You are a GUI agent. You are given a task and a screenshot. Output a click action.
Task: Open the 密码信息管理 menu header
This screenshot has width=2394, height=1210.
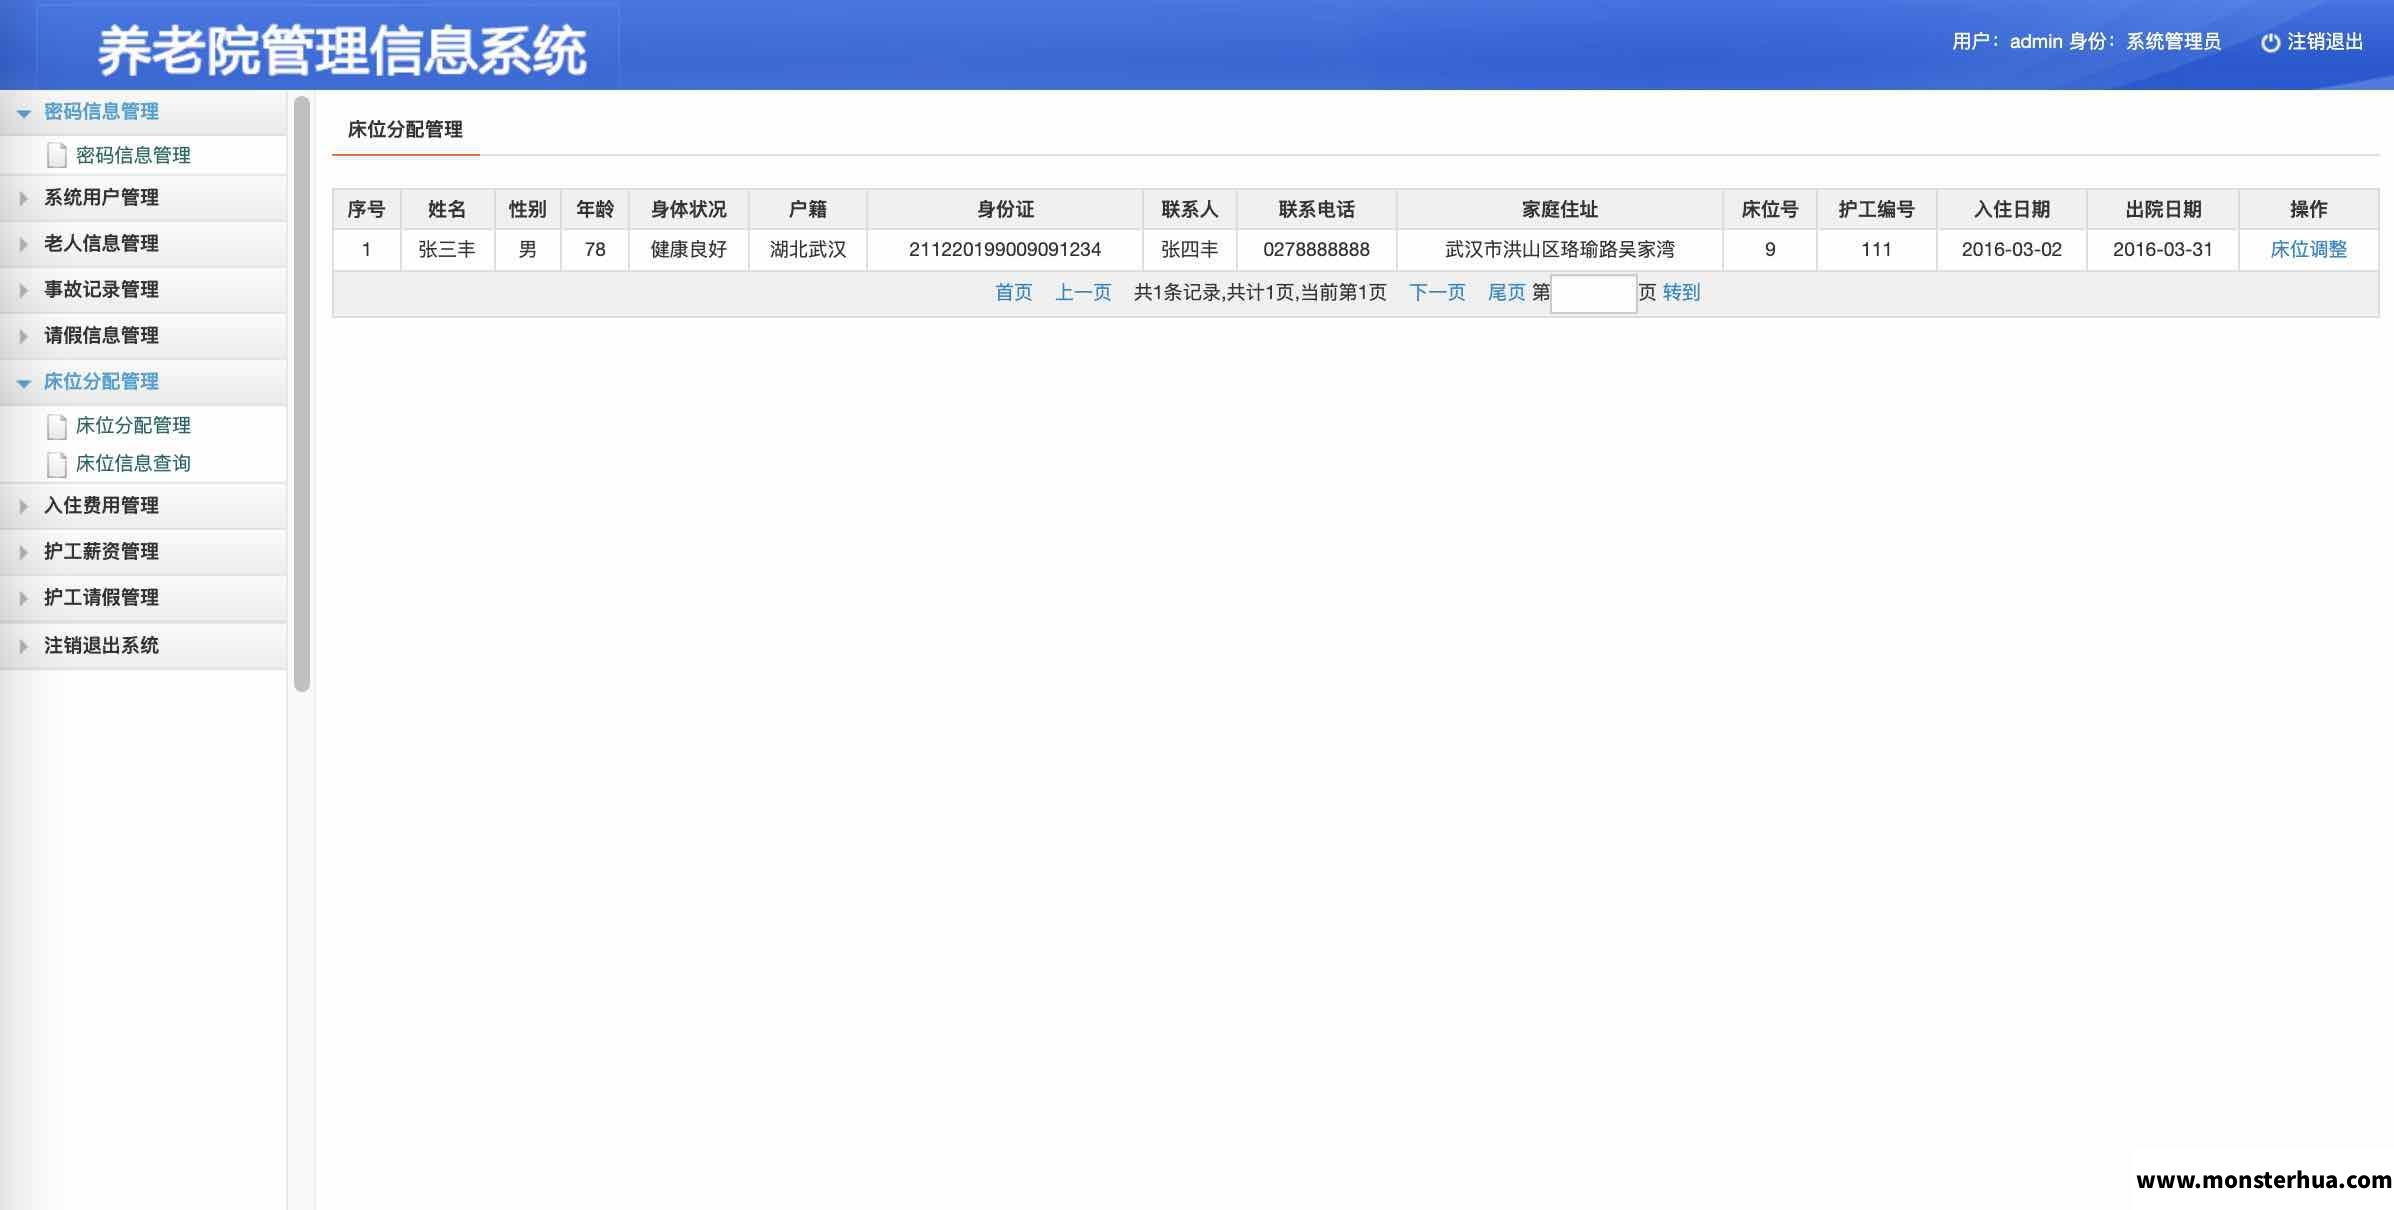pos(143,112)
